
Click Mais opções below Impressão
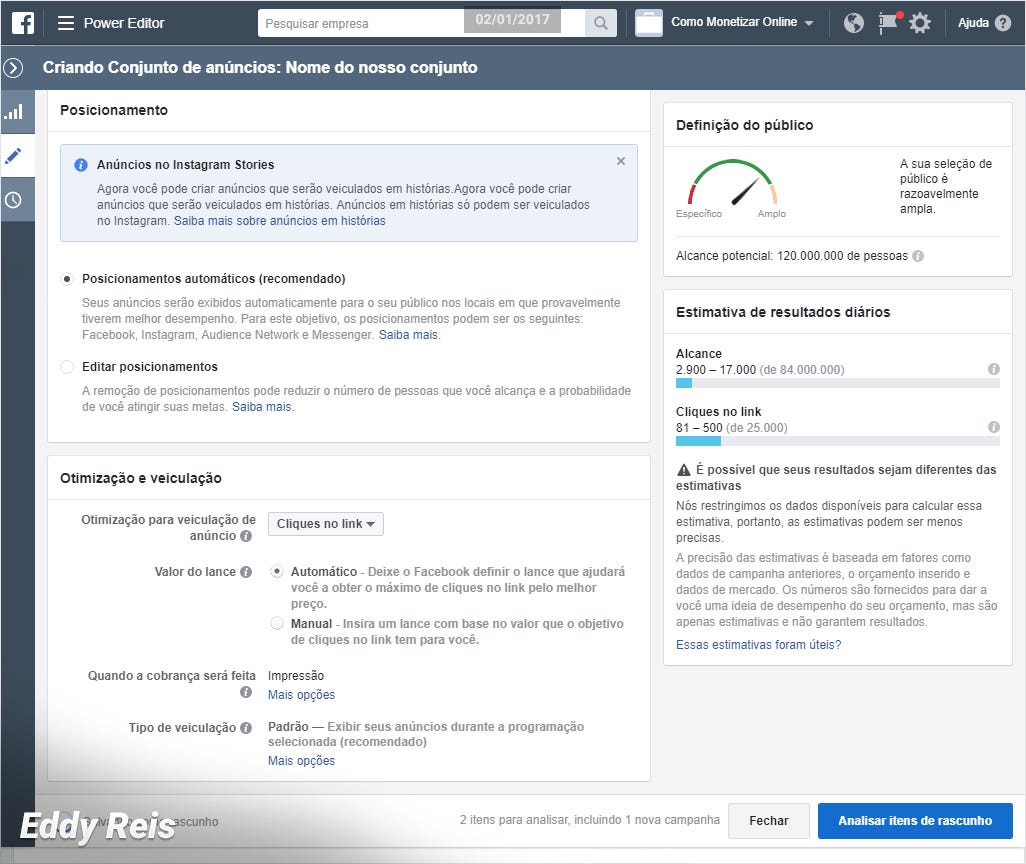pyautogui.click(x=301, y=694)
